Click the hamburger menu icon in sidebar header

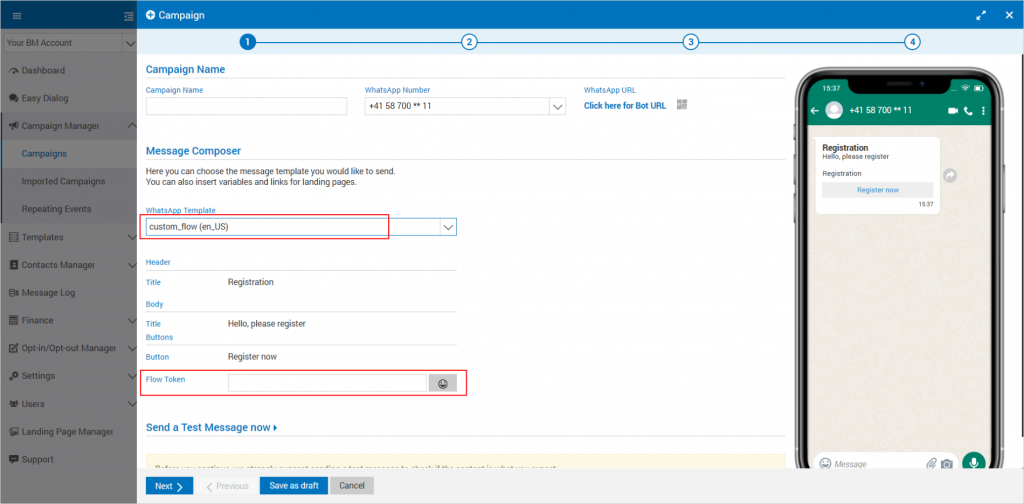pyautogui.click(x=17, y=15)
